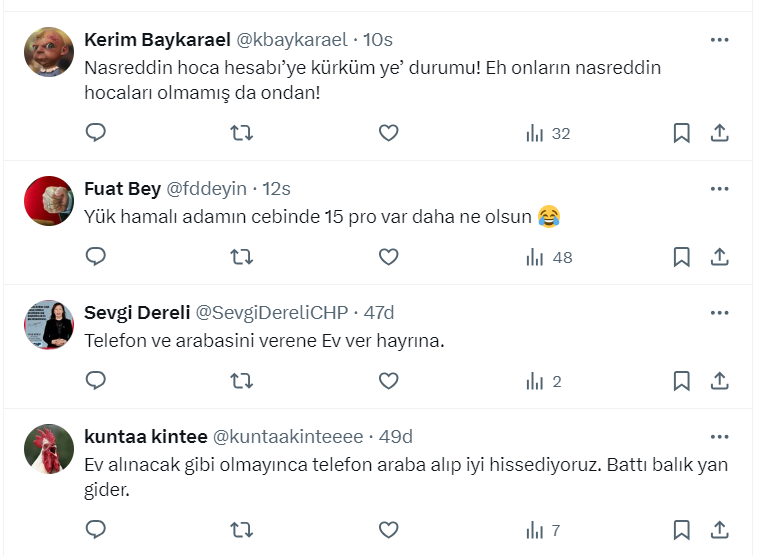
Task: Share Fuat Bey's tweet
Action: pos(719,257)
